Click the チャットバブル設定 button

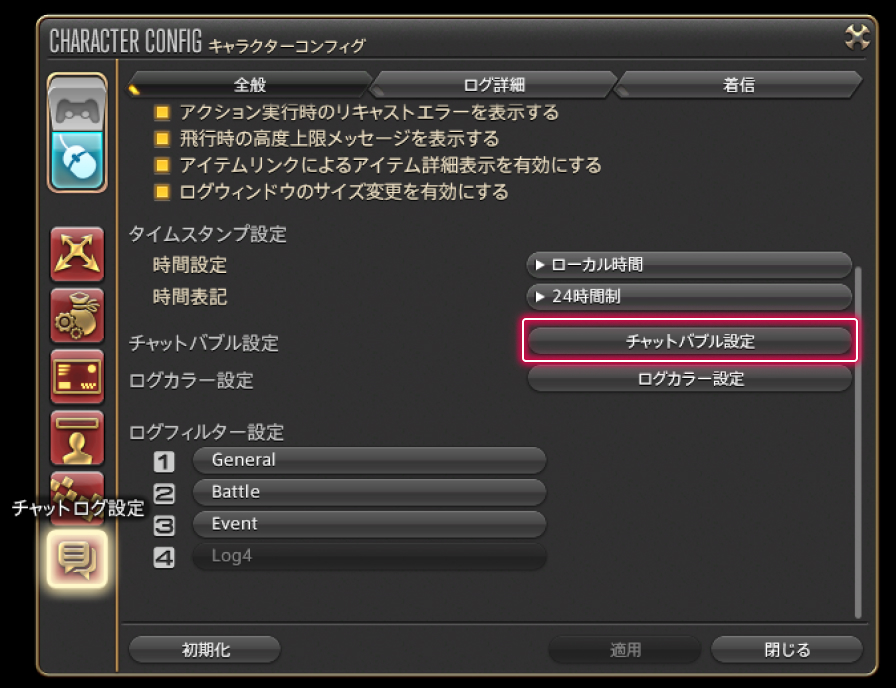[690, 341]
